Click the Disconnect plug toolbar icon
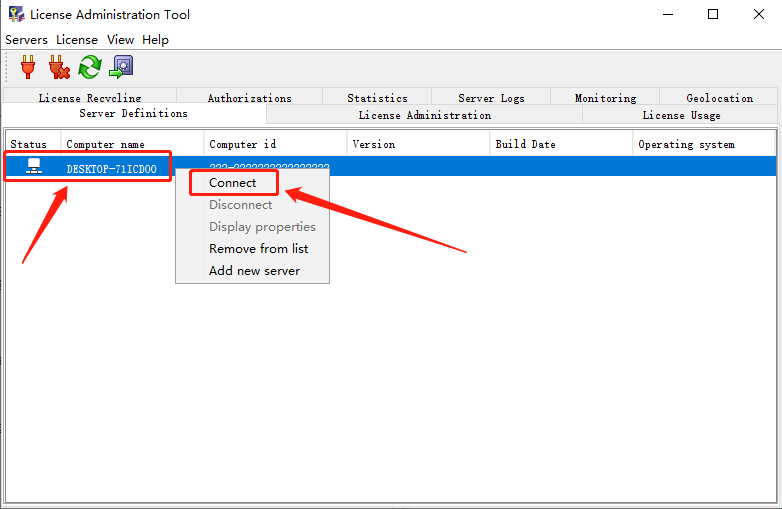This screenshot has width=782, height=509. tap(59, 67)
